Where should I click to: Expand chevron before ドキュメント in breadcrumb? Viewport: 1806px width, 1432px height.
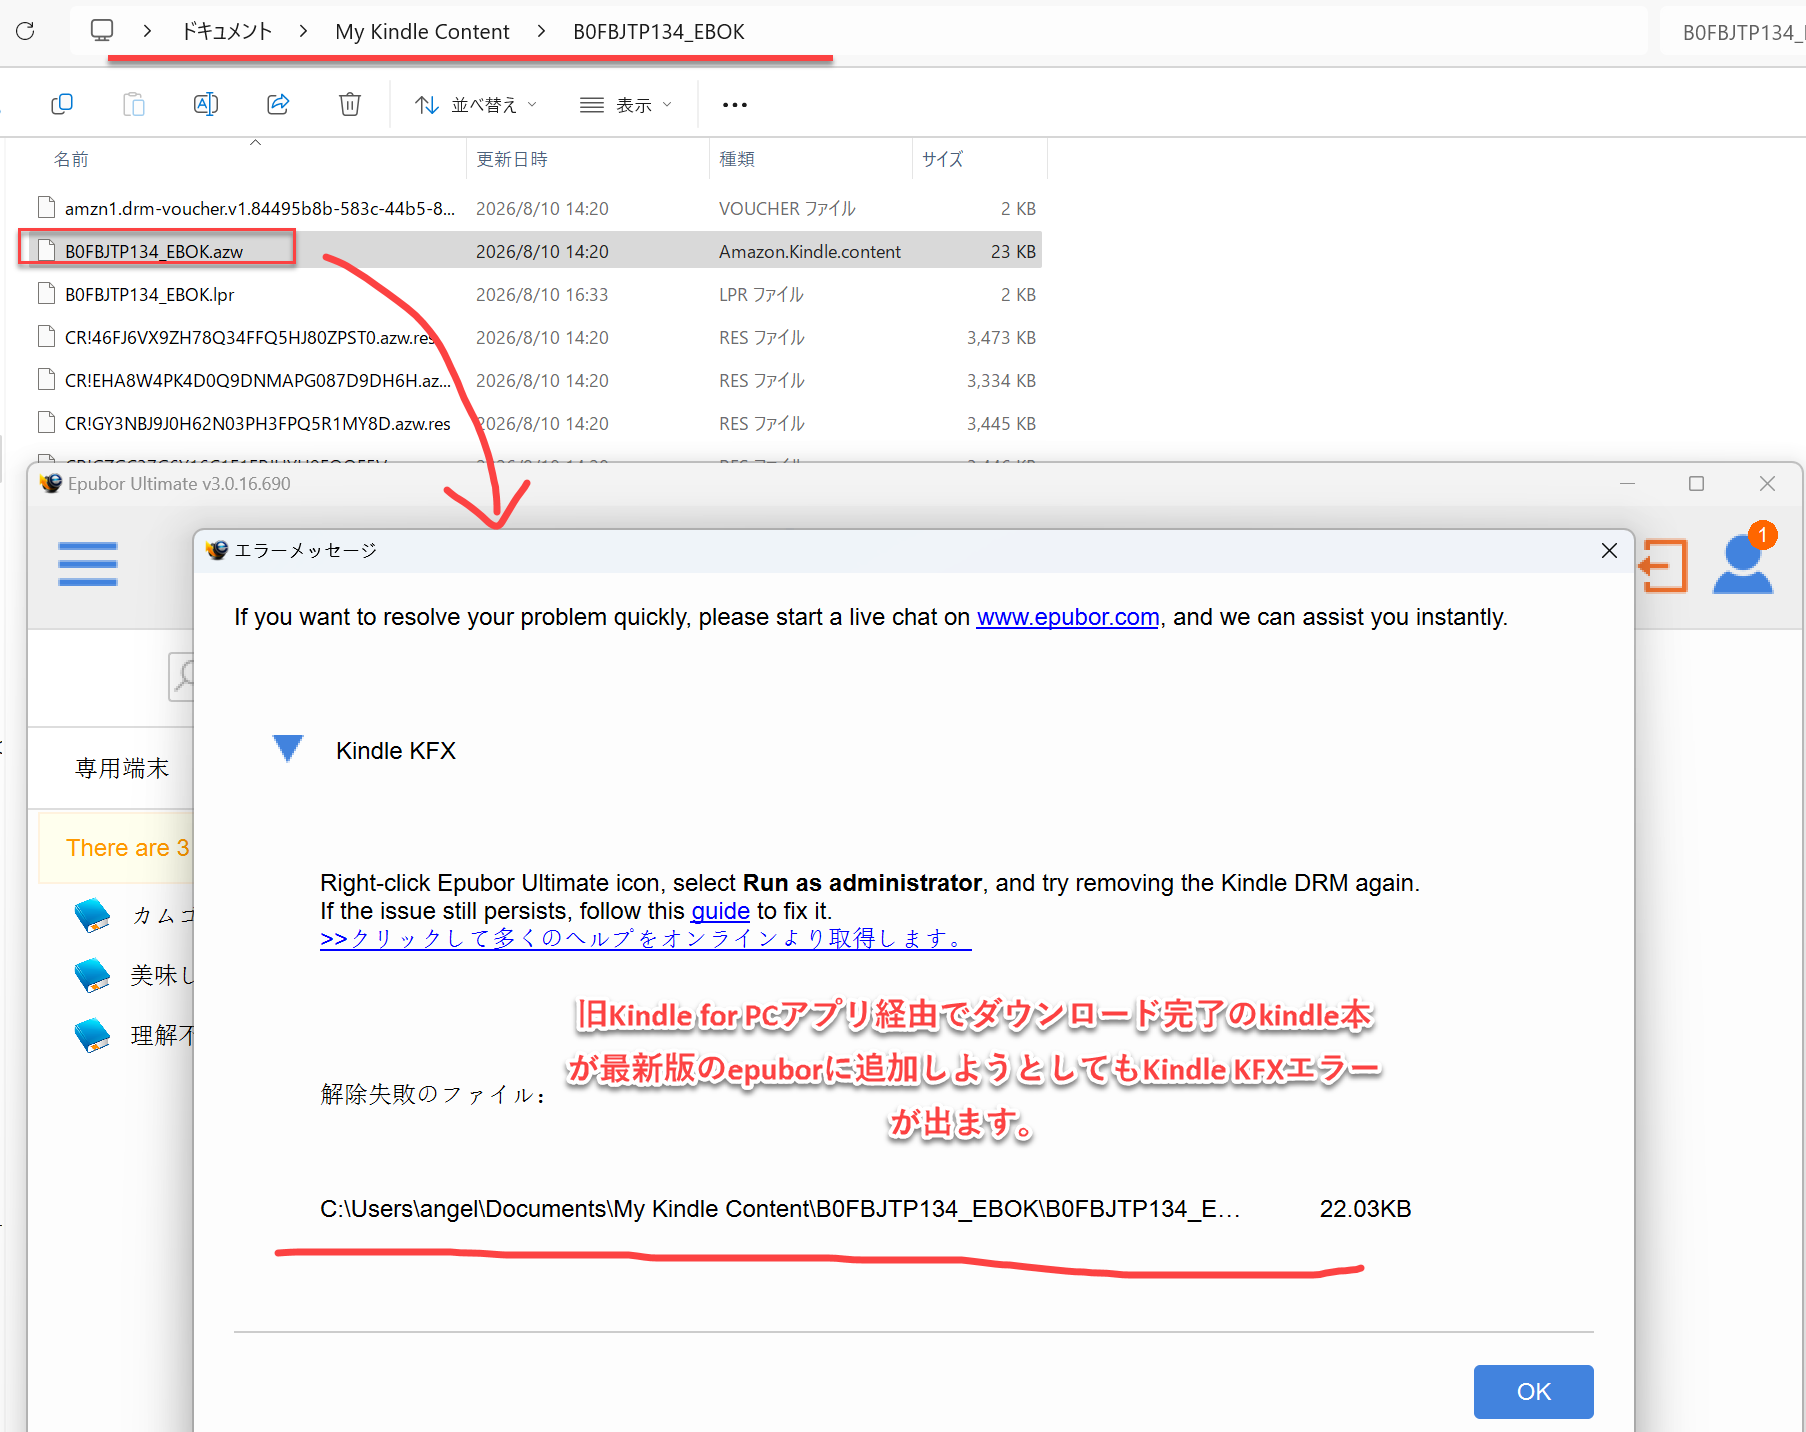148,31
